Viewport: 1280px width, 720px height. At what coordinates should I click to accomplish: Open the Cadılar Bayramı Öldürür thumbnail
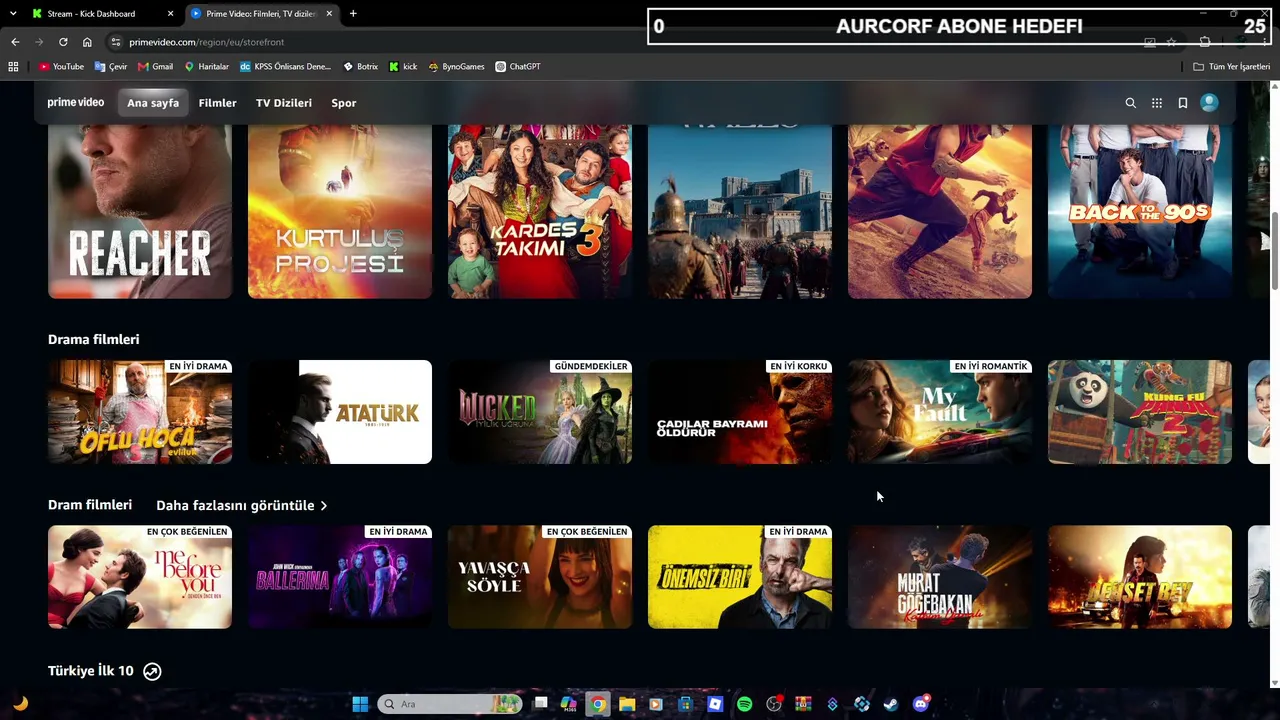[x=740, y=412]
